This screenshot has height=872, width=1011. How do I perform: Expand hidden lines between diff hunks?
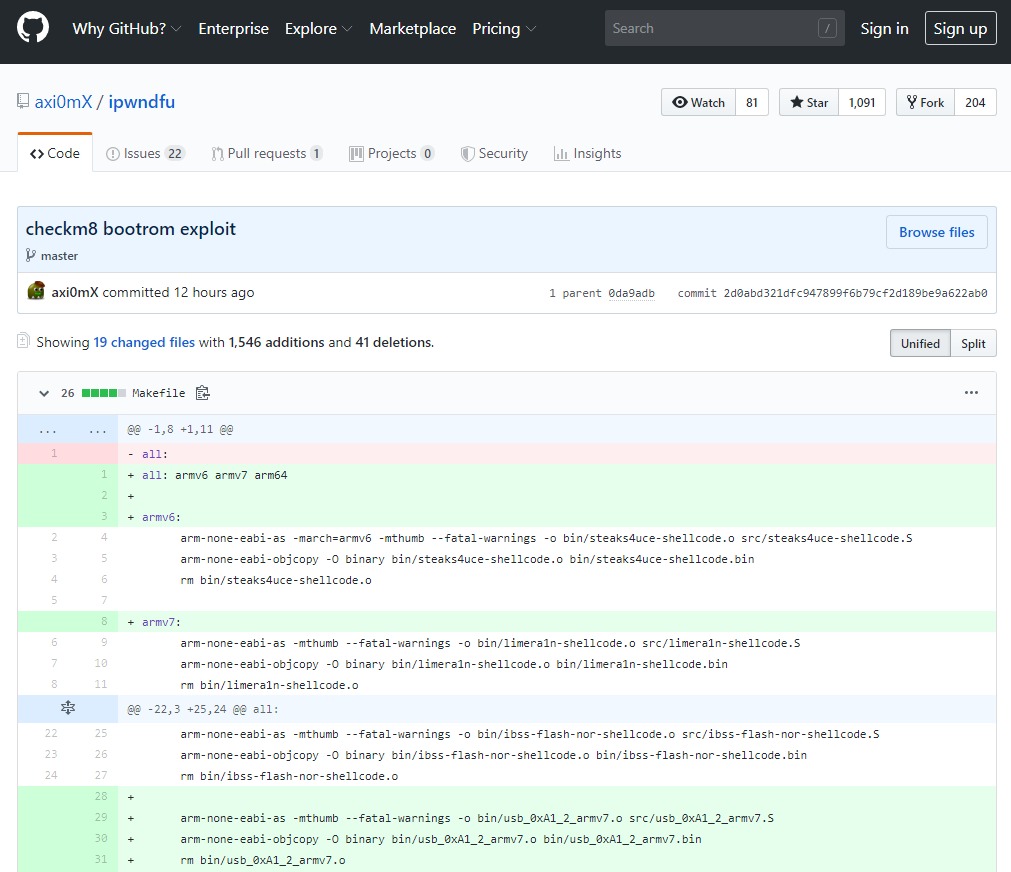[68, 708]
